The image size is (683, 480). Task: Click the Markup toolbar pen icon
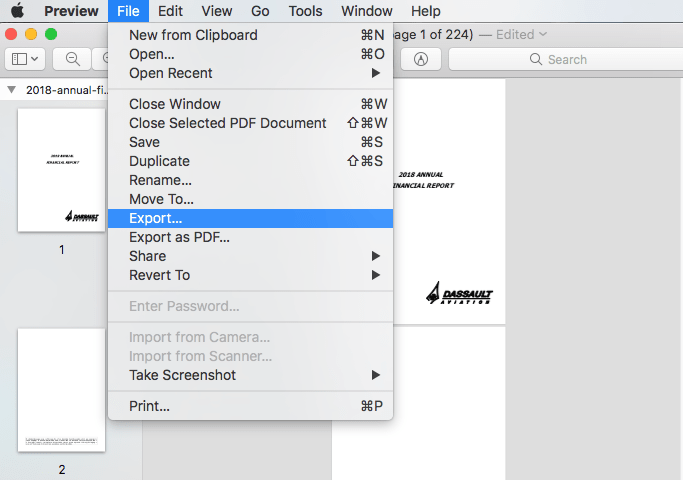click(420, 59)
